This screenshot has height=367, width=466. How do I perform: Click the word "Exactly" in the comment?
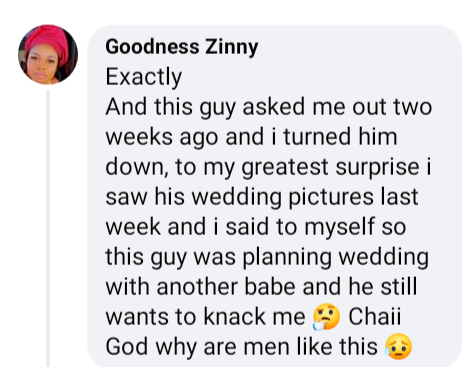coord(144,77)
